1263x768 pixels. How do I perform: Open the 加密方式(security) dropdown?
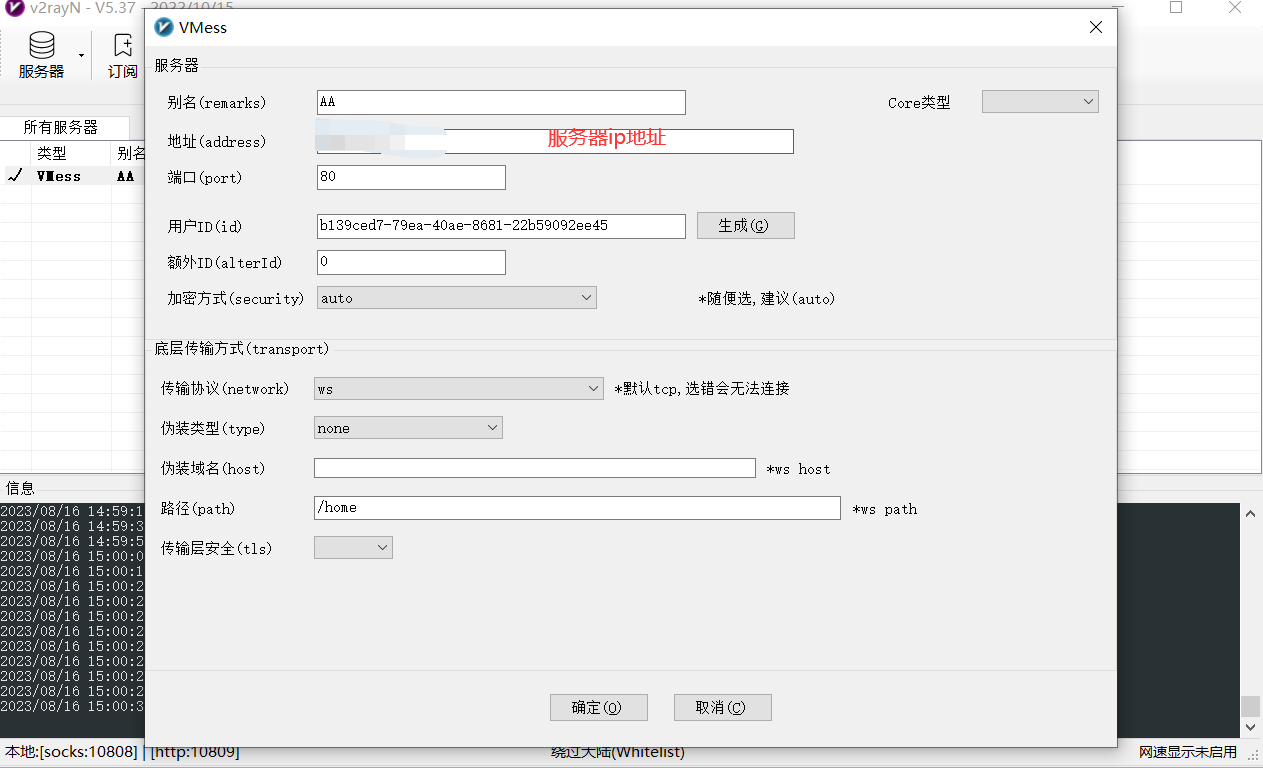point(457,298)
